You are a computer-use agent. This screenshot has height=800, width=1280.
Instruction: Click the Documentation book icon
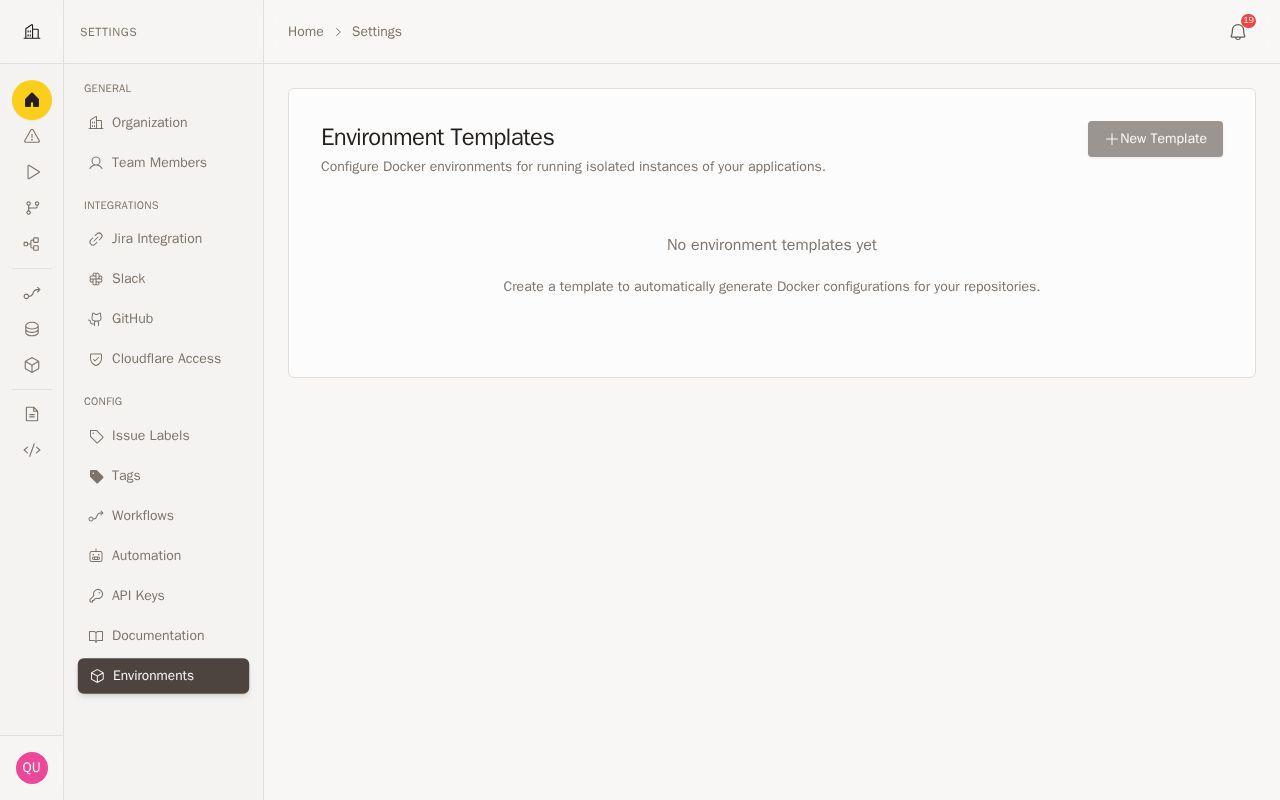[96, 636]
